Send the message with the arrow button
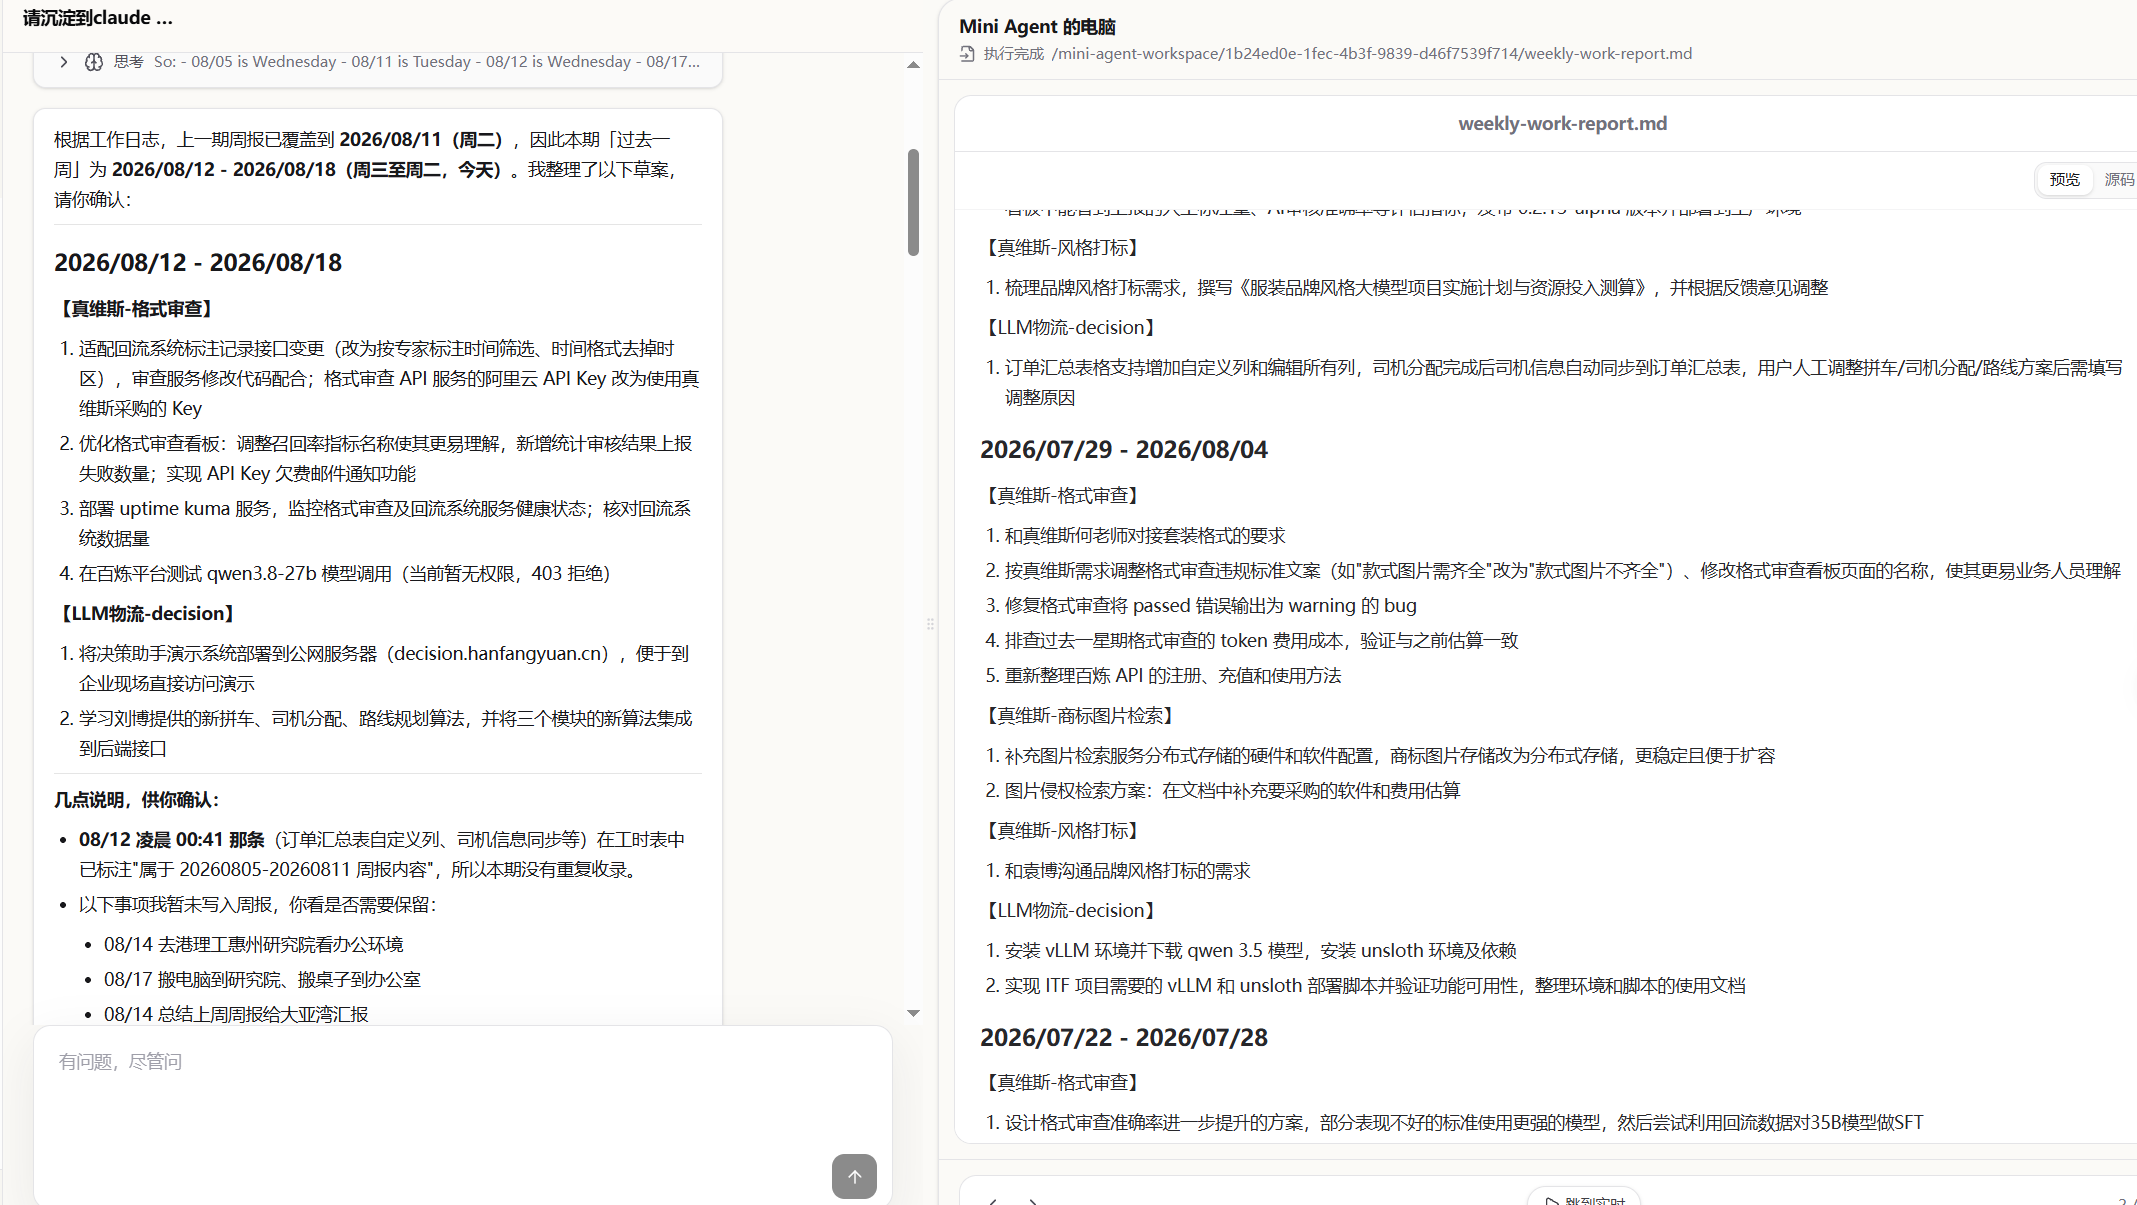 click(854, 1176)
